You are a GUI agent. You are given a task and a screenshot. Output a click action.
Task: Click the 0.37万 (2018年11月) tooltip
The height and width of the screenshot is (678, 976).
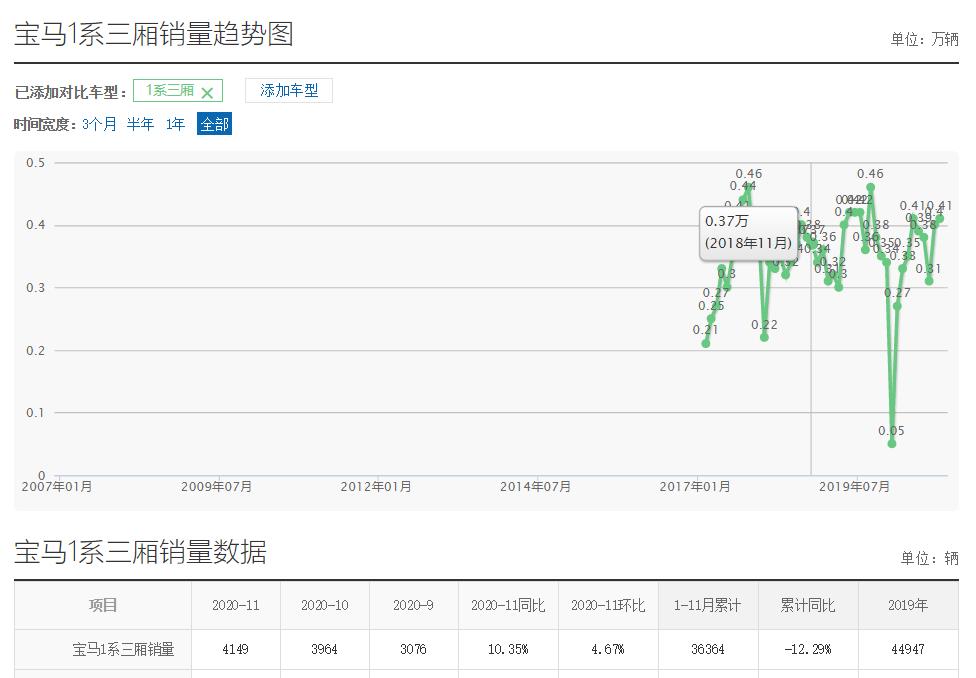749,232
